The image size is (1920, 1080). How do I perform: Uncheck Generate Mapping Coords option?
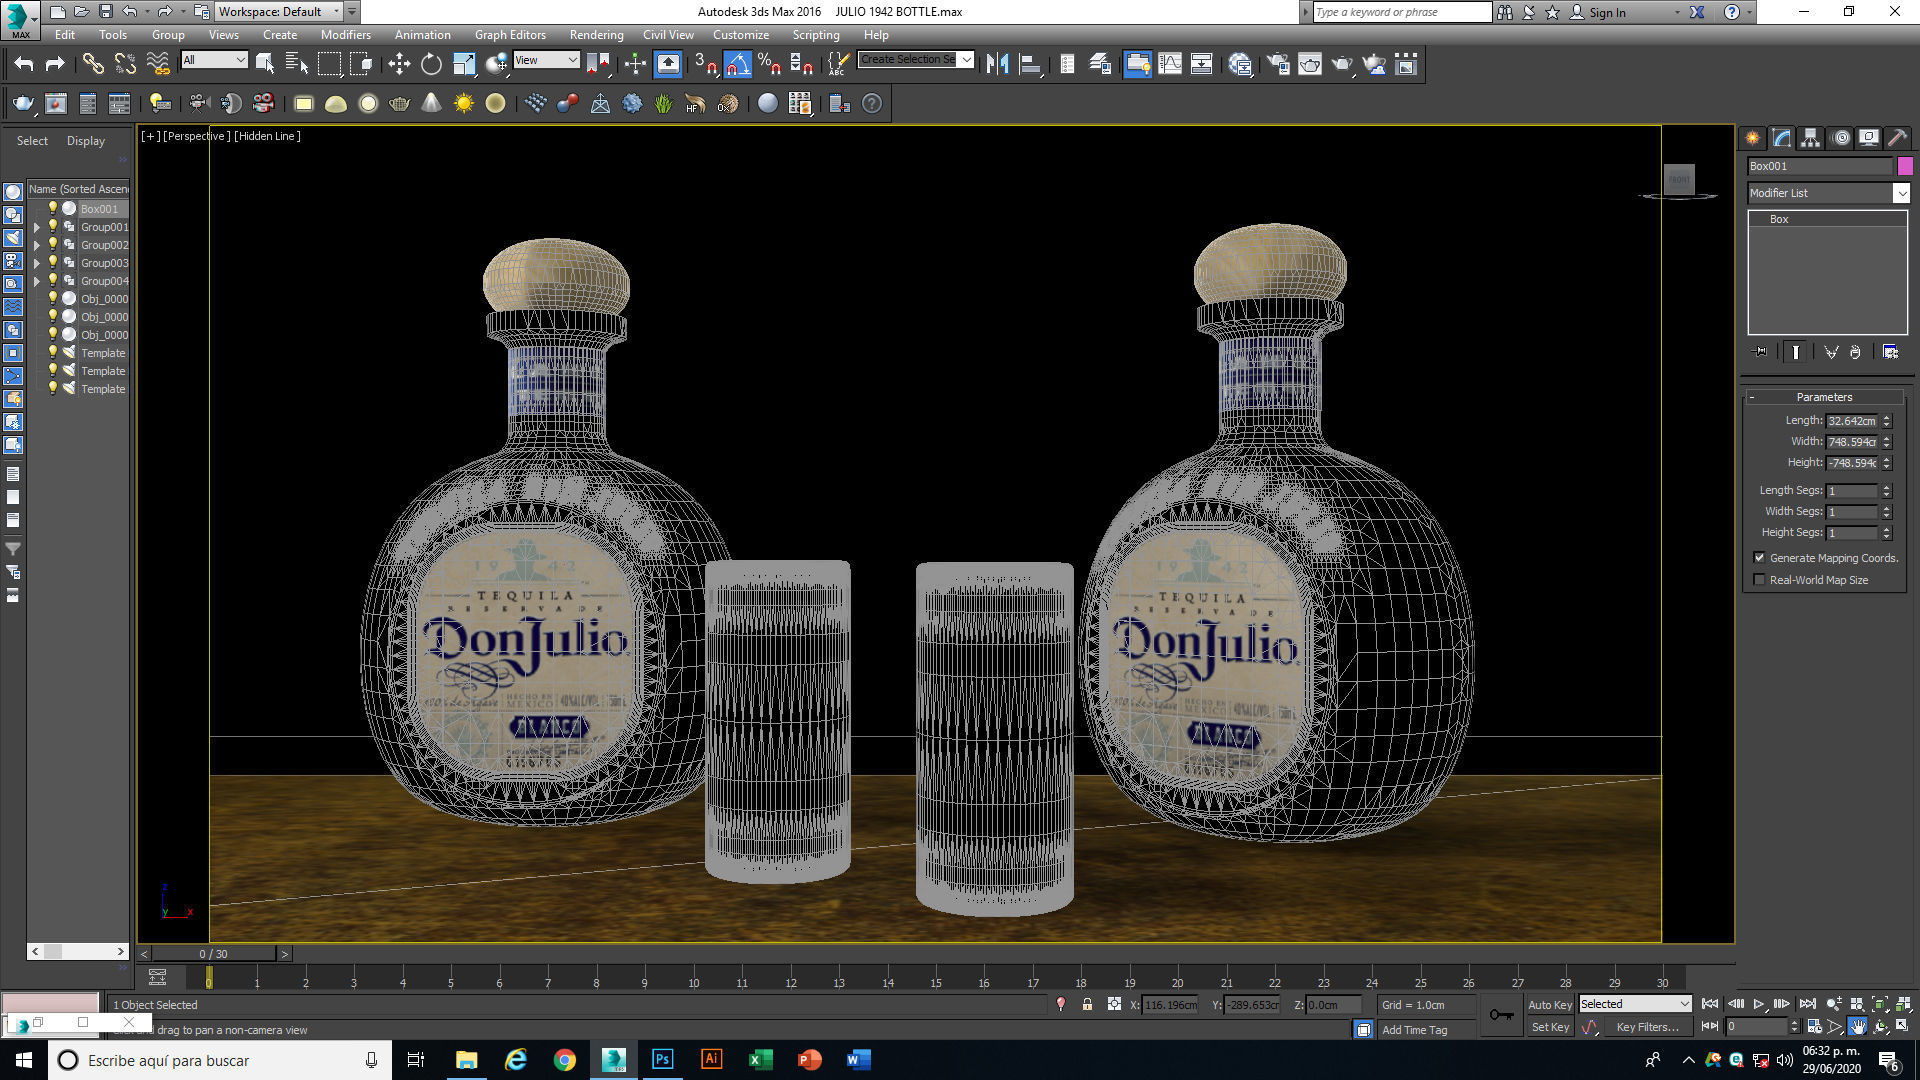[x=1759, y=558]
